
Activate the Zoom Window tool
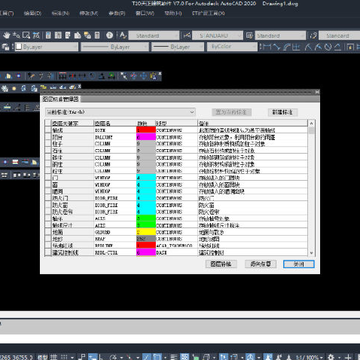(x=26, y=35)
